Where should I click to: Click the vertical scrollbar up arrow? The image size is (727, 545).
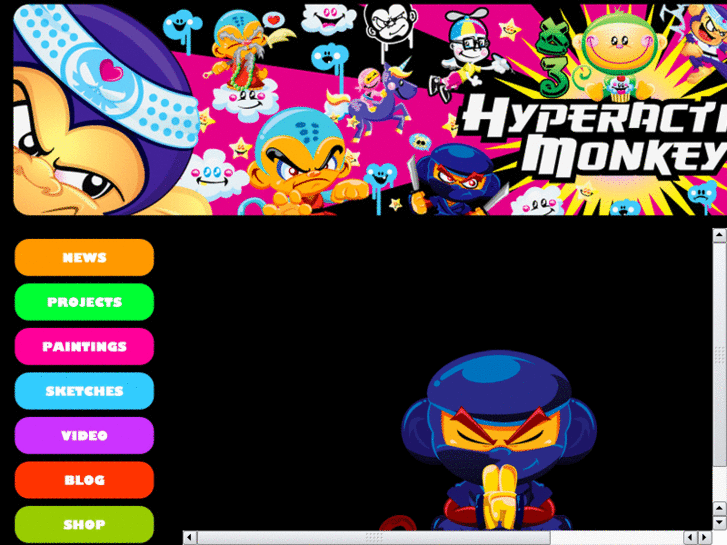point(719,235)
